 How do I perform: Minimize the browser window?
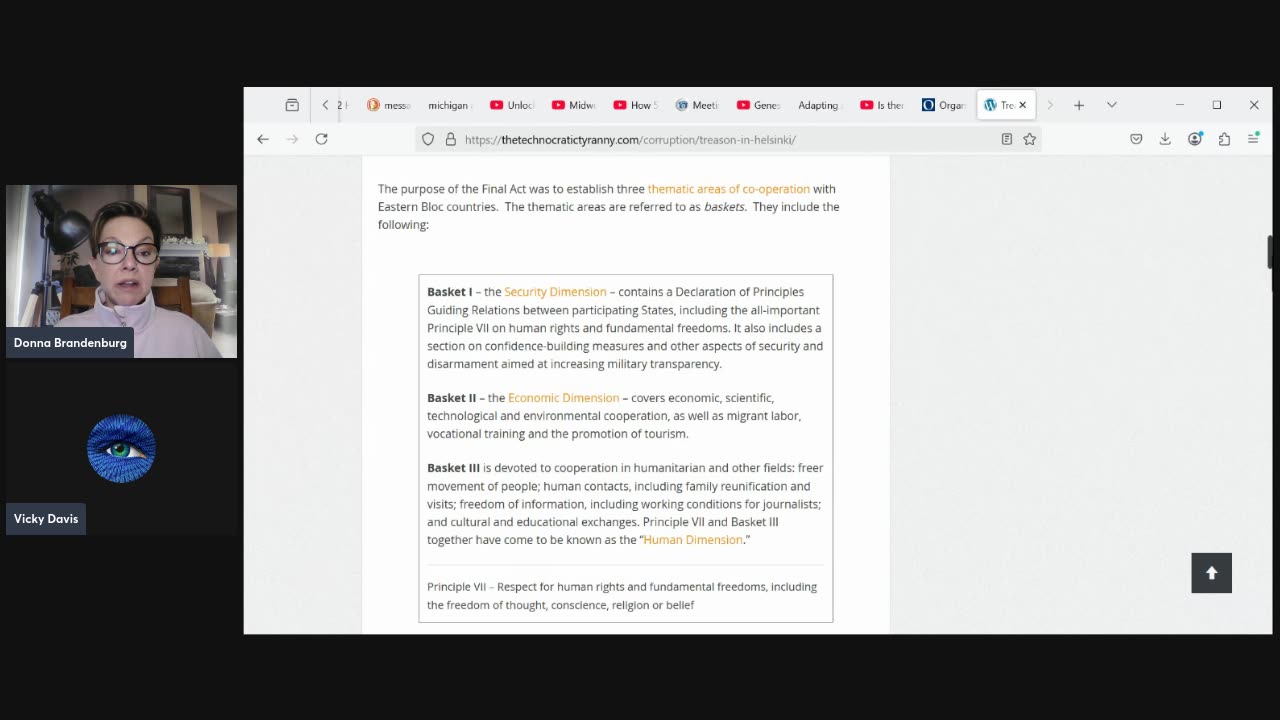1180,105
